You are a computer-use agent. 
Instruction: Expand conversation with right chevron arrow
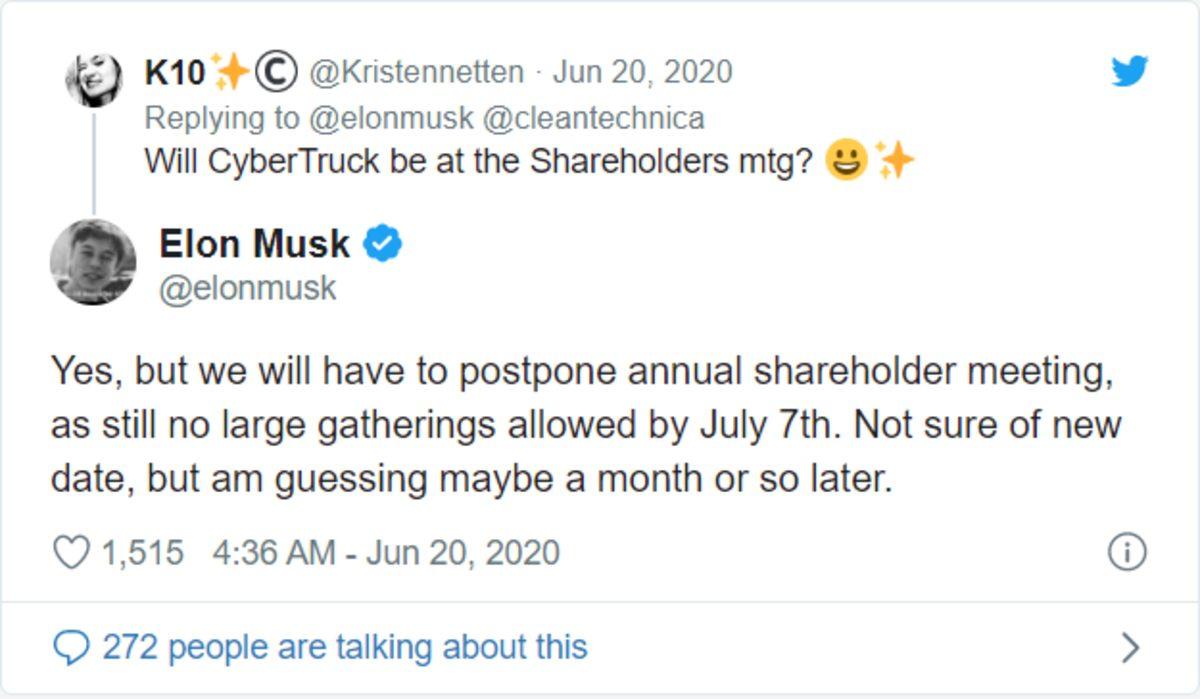[x=1130, y=648]
